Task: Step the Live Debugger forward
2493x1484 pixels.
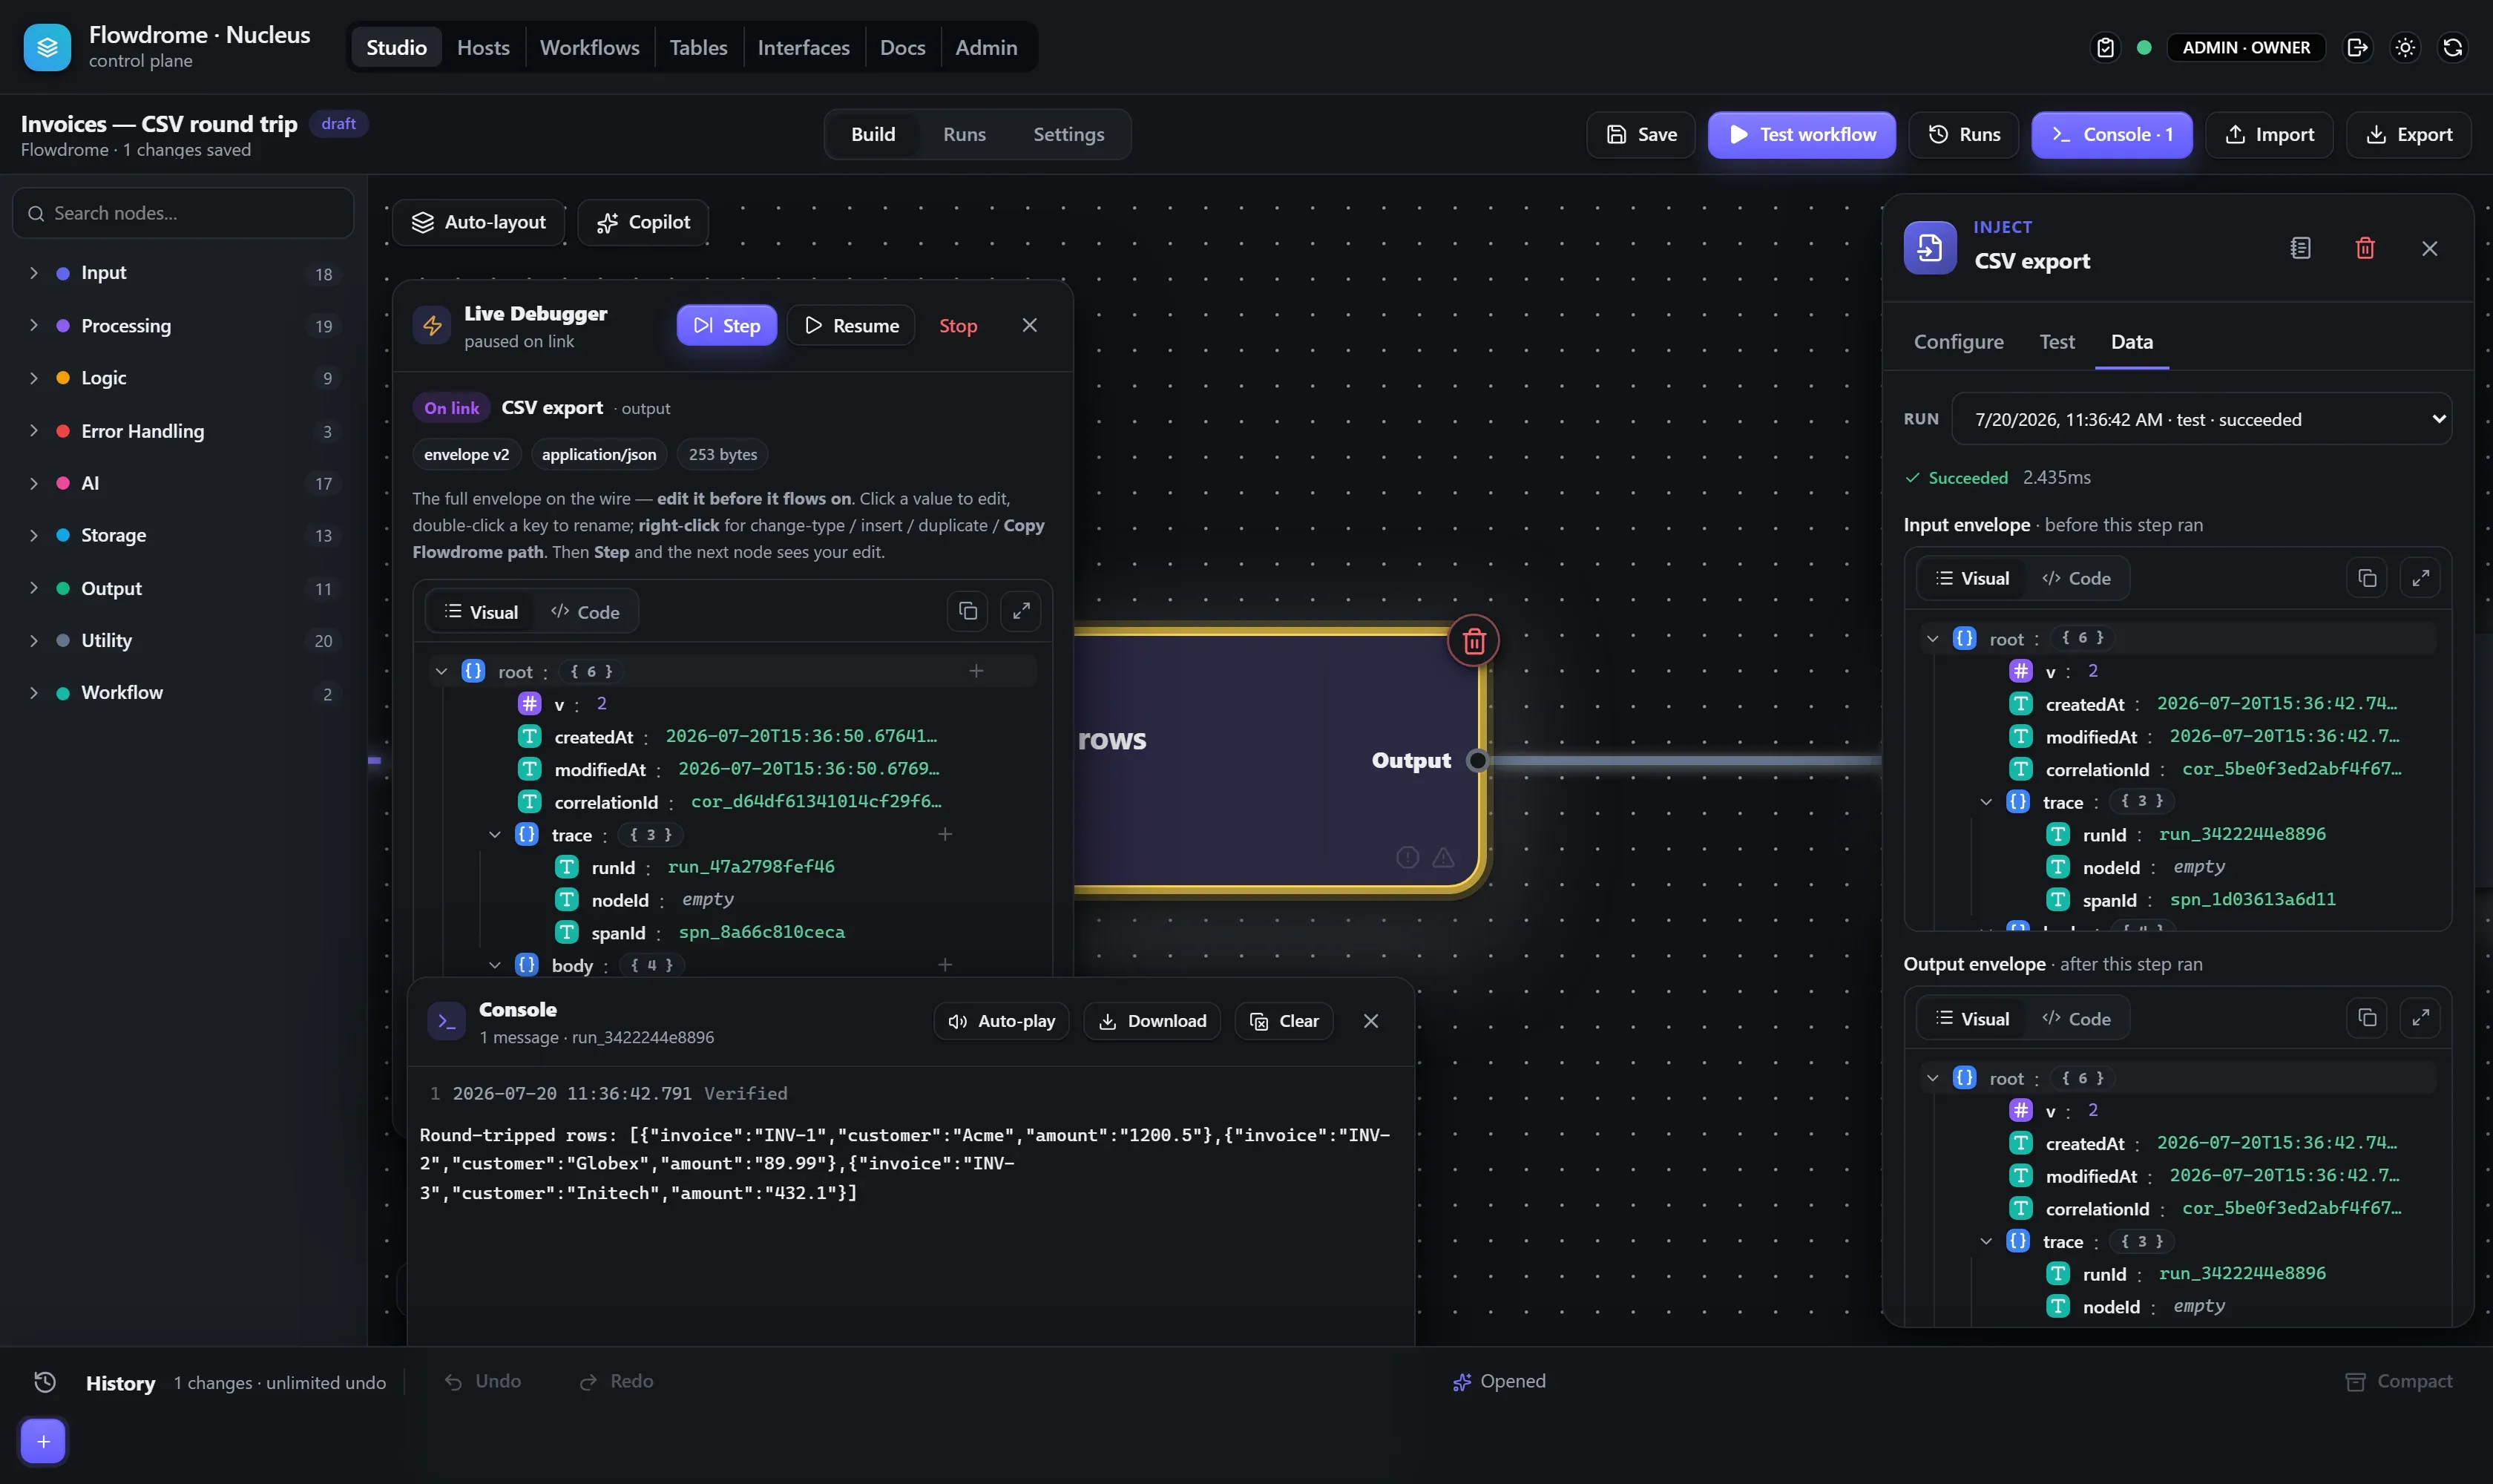Action: coord(726,325)
